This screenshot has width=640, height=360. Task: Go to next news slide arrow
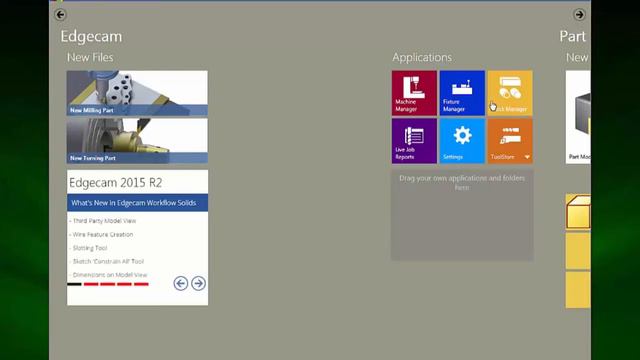pos(198,283)
